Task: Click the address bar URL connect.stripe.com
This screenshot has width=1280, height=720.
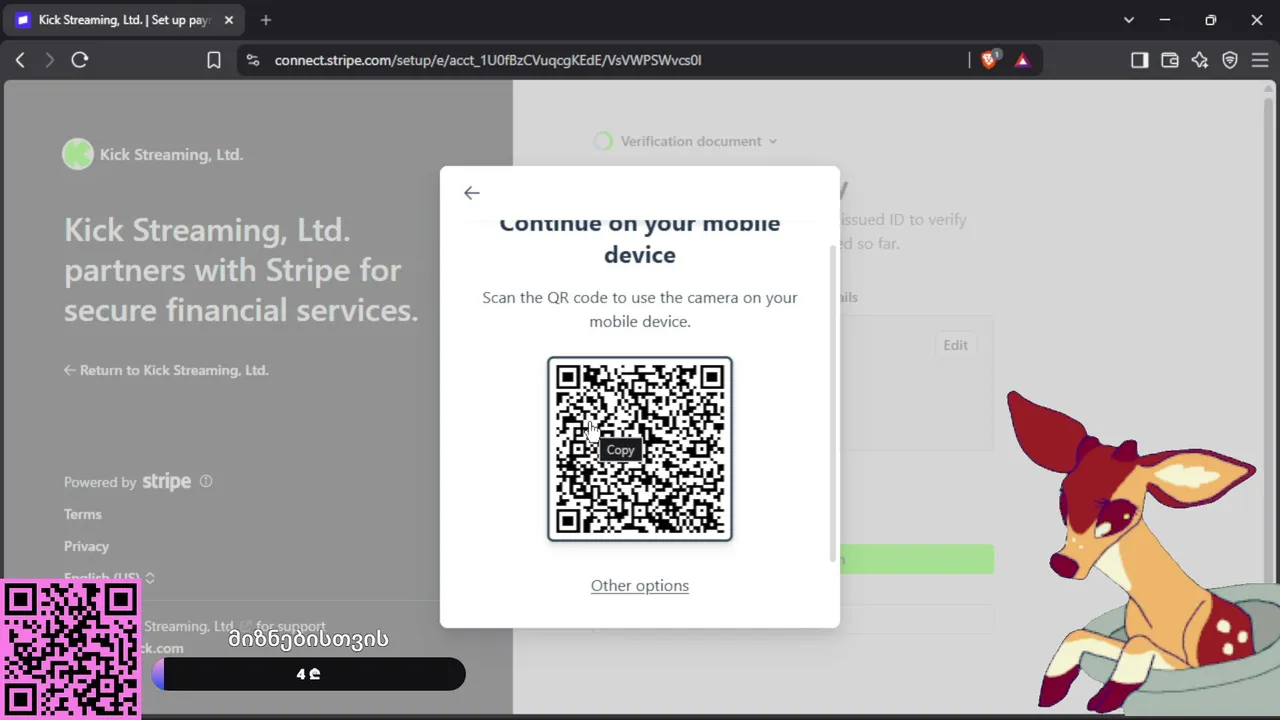Action: click(488, 60)
